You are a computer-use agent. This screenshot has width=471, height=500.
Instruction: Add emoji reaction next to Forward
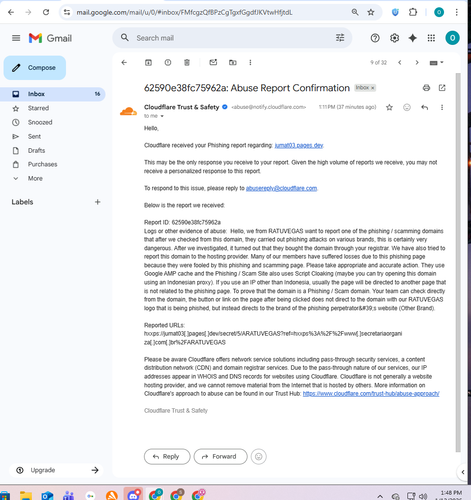258,456
